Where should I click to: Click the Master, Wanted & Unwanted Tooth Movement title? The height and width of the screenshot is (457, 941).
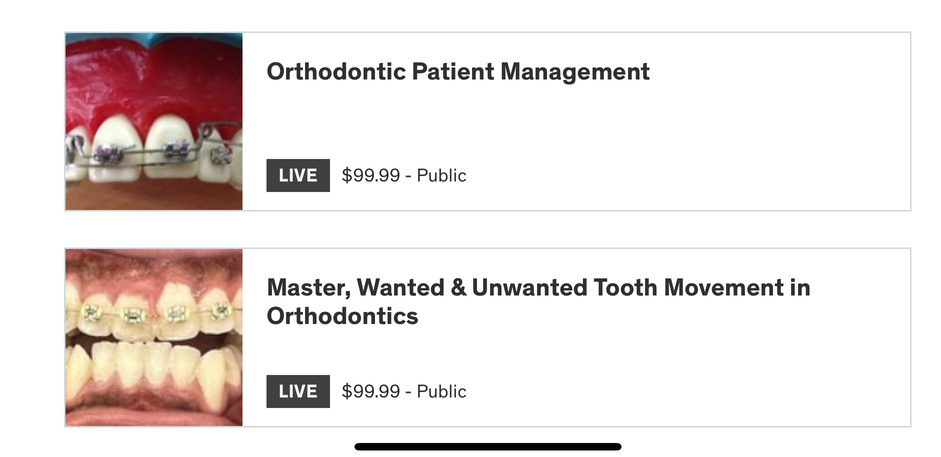[x=538, y=302]
